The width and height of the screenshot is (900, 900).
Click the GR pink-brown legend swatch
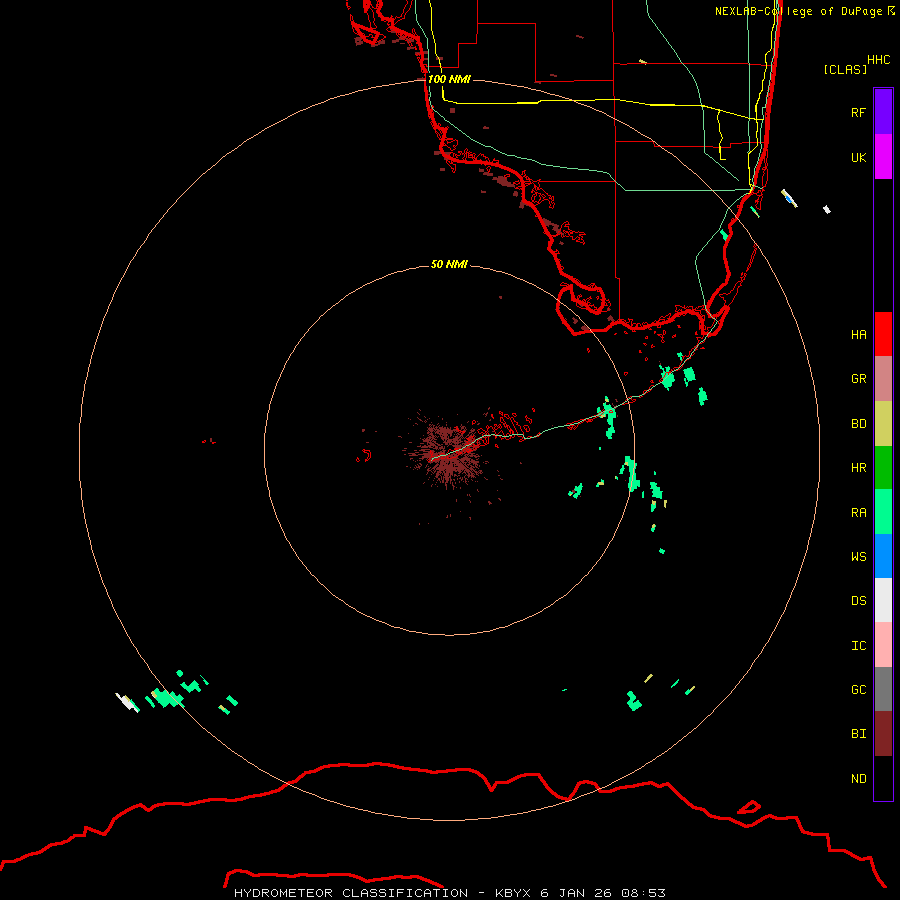tap(883, 379)
